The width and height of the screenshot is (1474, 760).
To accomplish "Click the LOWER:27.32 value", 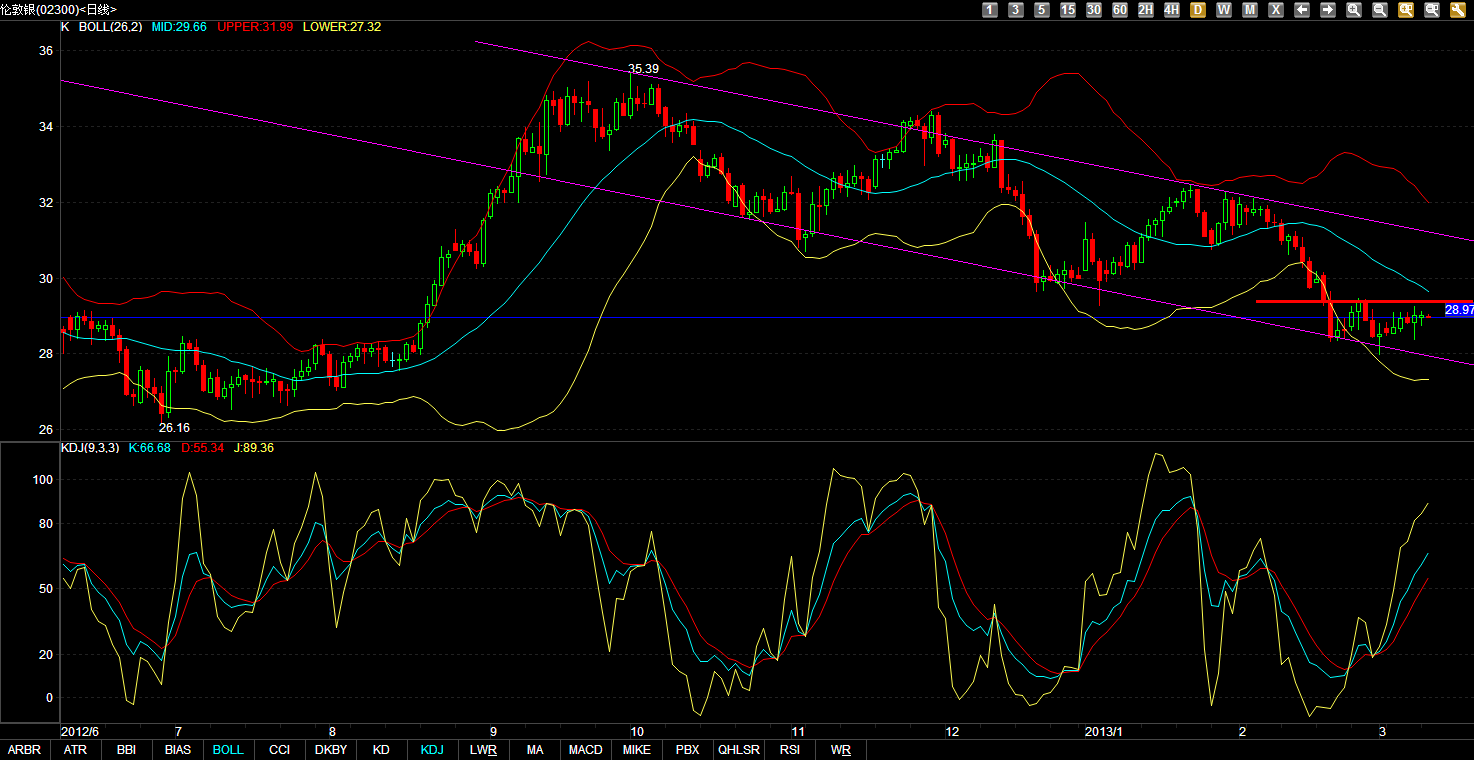I will pos(340,27).
